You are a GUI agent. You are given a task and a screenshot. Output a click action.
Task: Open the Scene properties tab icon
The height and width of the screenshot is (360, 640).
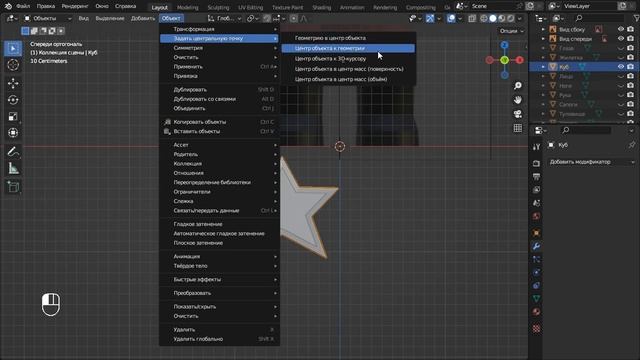pyautogui.click(x=536, y=203)
